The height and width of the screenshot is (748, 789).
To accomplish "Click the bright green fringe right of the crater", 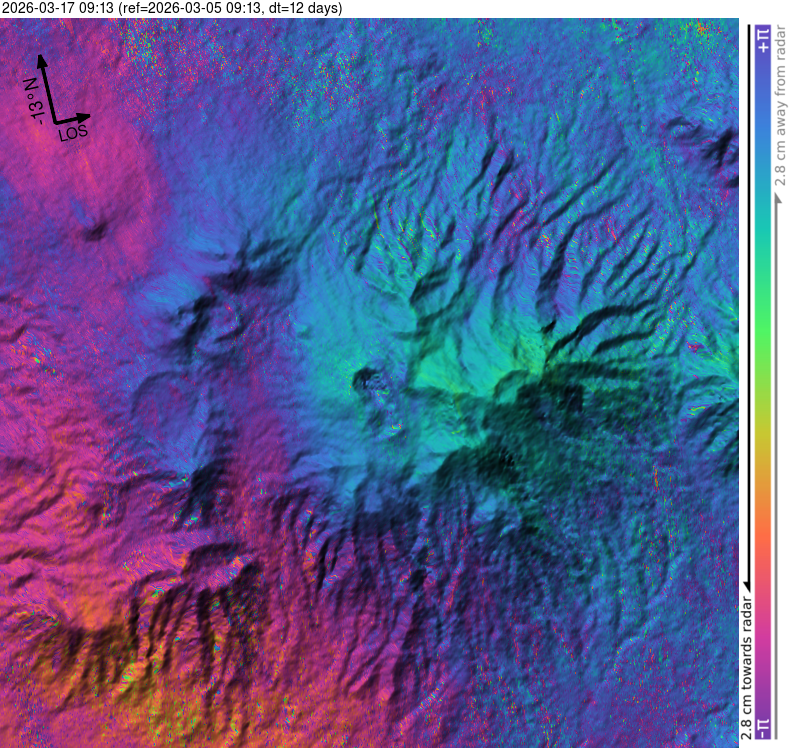I will click(x=440, y=372).
